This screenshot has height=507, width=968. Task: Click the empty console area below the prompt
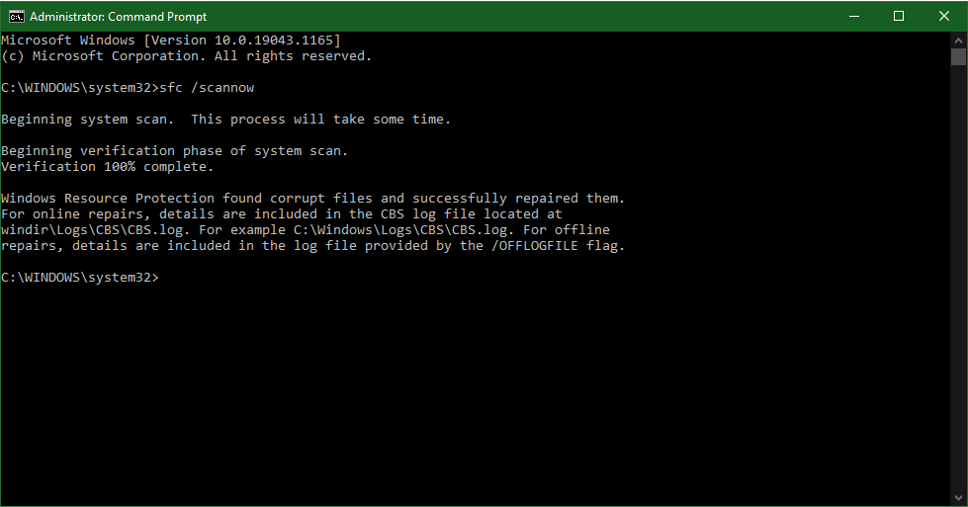[475, 395]
